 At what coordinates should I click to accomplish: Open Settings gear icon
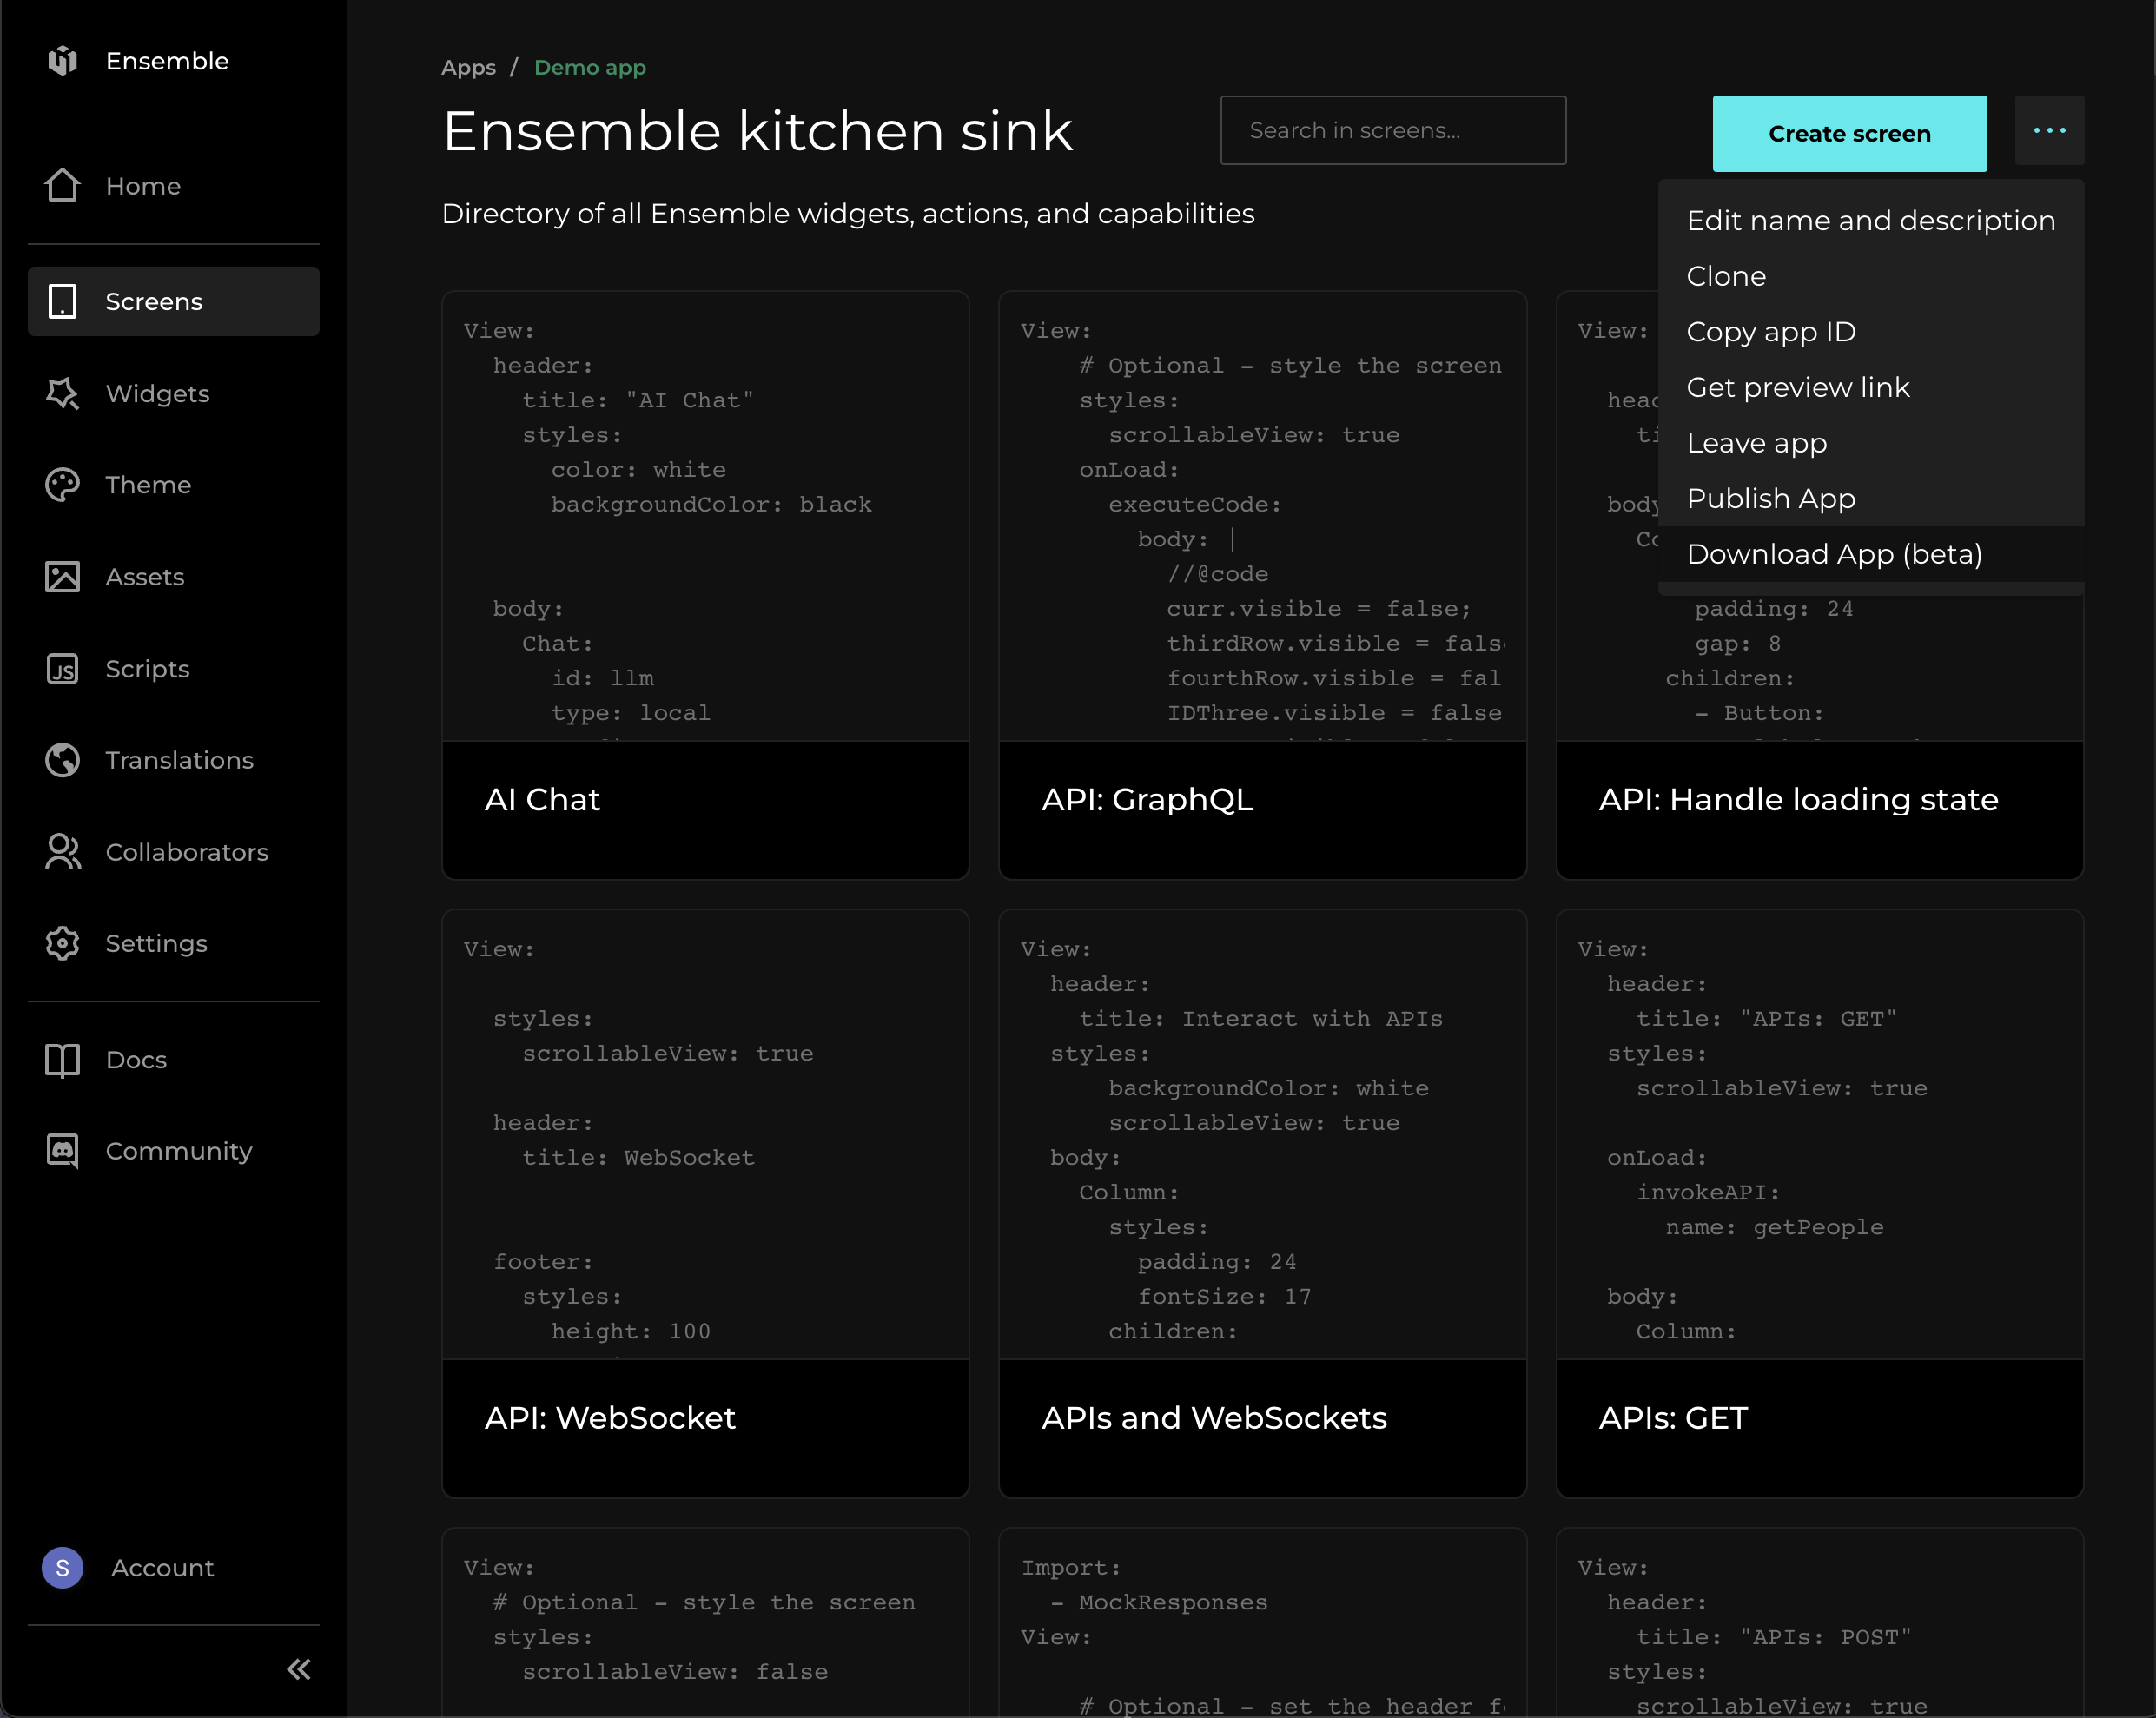(x=62, y=943)
